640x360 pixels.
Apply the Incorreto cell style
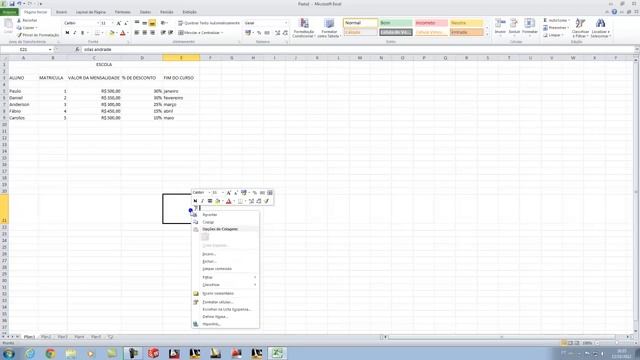431,23
